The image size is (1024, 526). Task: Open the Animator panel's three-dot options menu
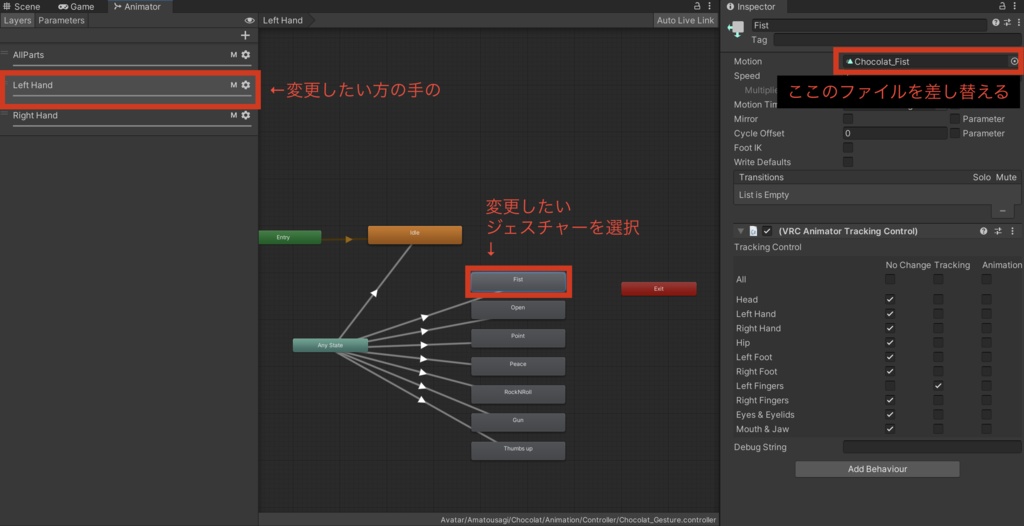pyautogui.click(x=710, y=6)
